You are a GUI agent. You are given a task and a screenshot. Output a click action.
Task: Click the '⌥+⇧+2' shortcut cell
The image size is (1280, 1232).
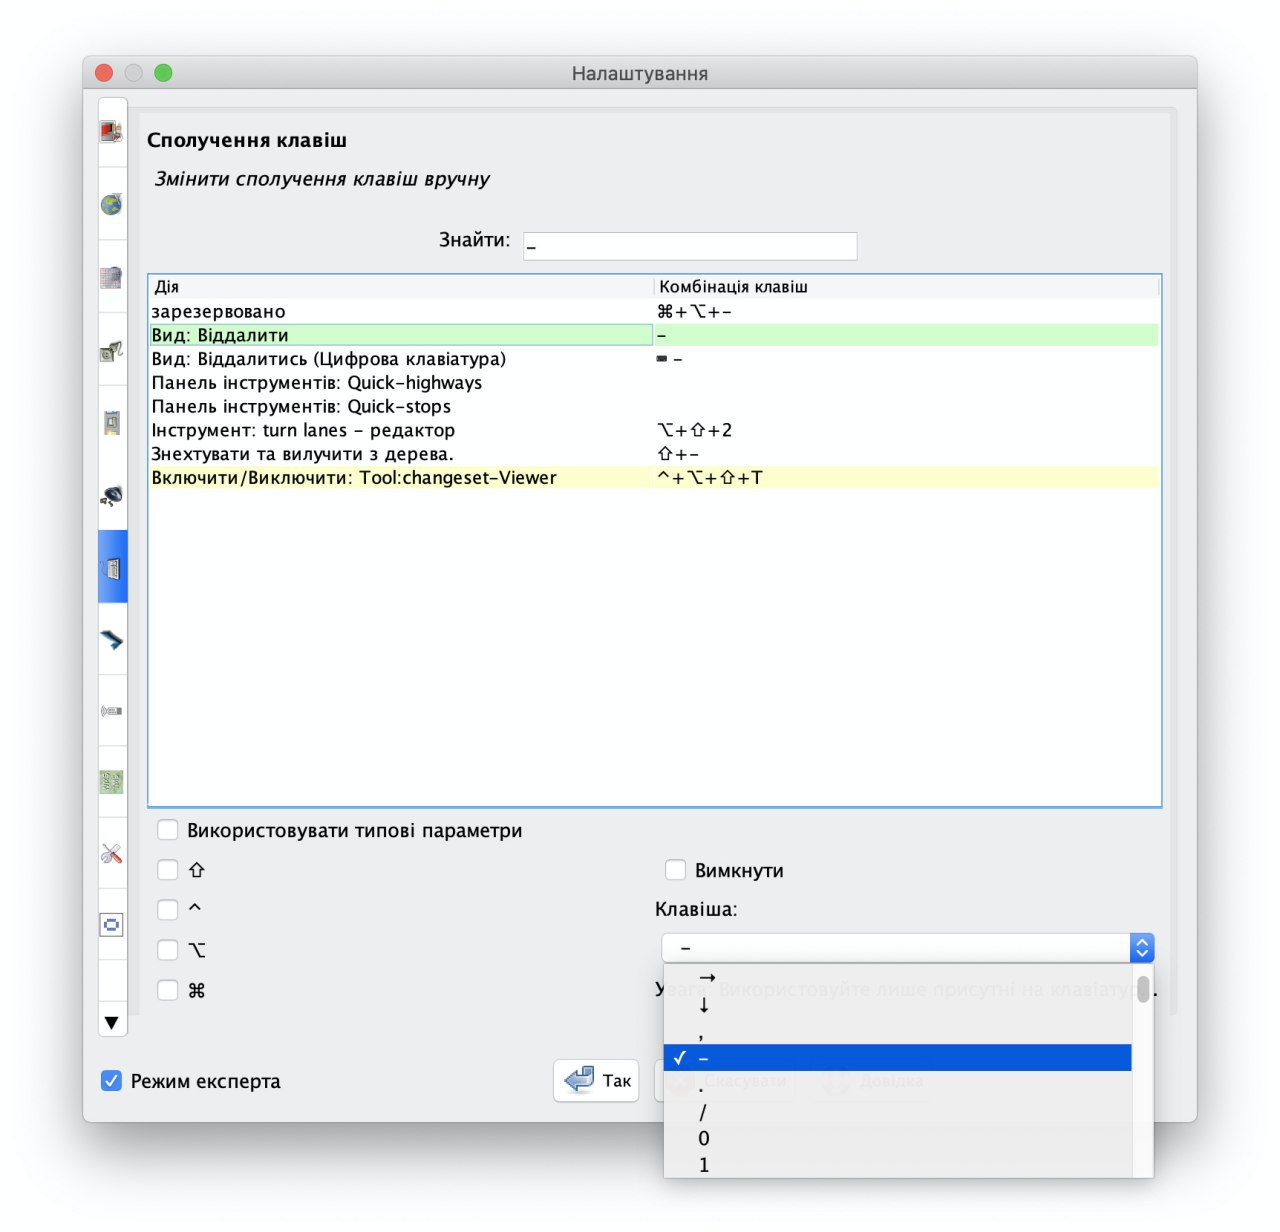point(906,430)
